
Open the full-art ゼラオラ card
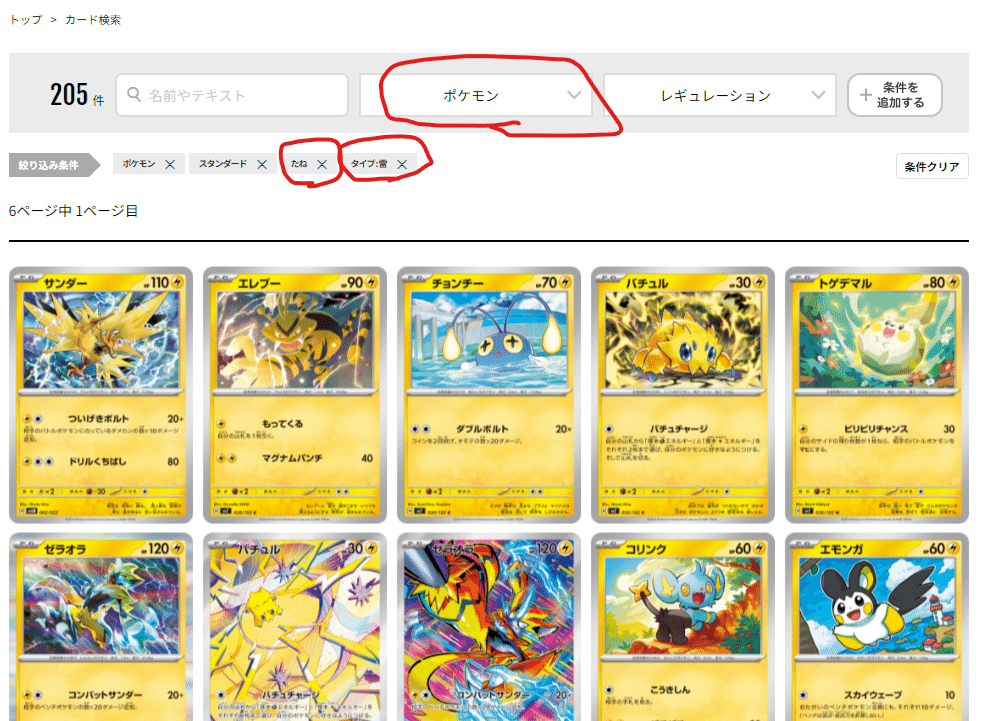point(489,627)
